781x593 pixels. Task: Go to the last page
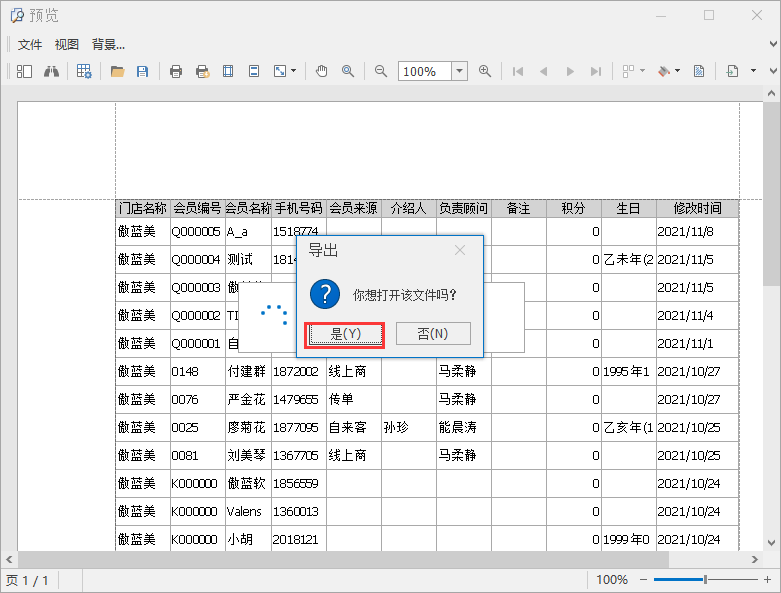pos(596,71)
